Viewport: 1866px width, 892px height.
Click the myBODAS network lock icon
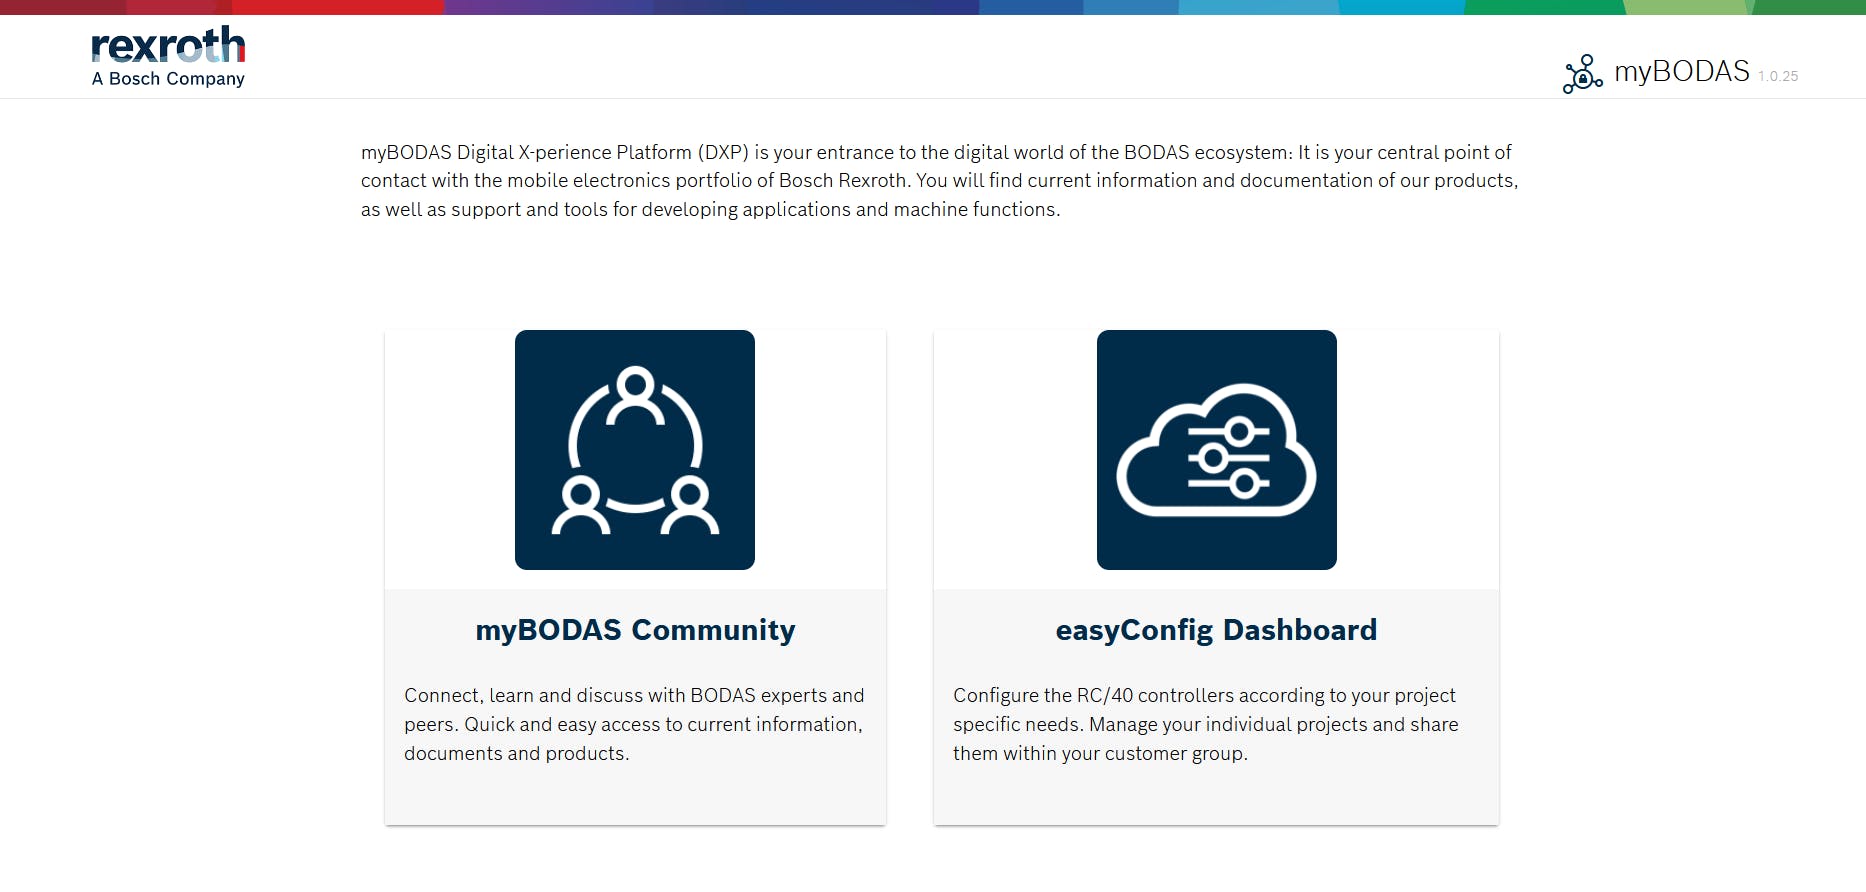coord(1582,74)
